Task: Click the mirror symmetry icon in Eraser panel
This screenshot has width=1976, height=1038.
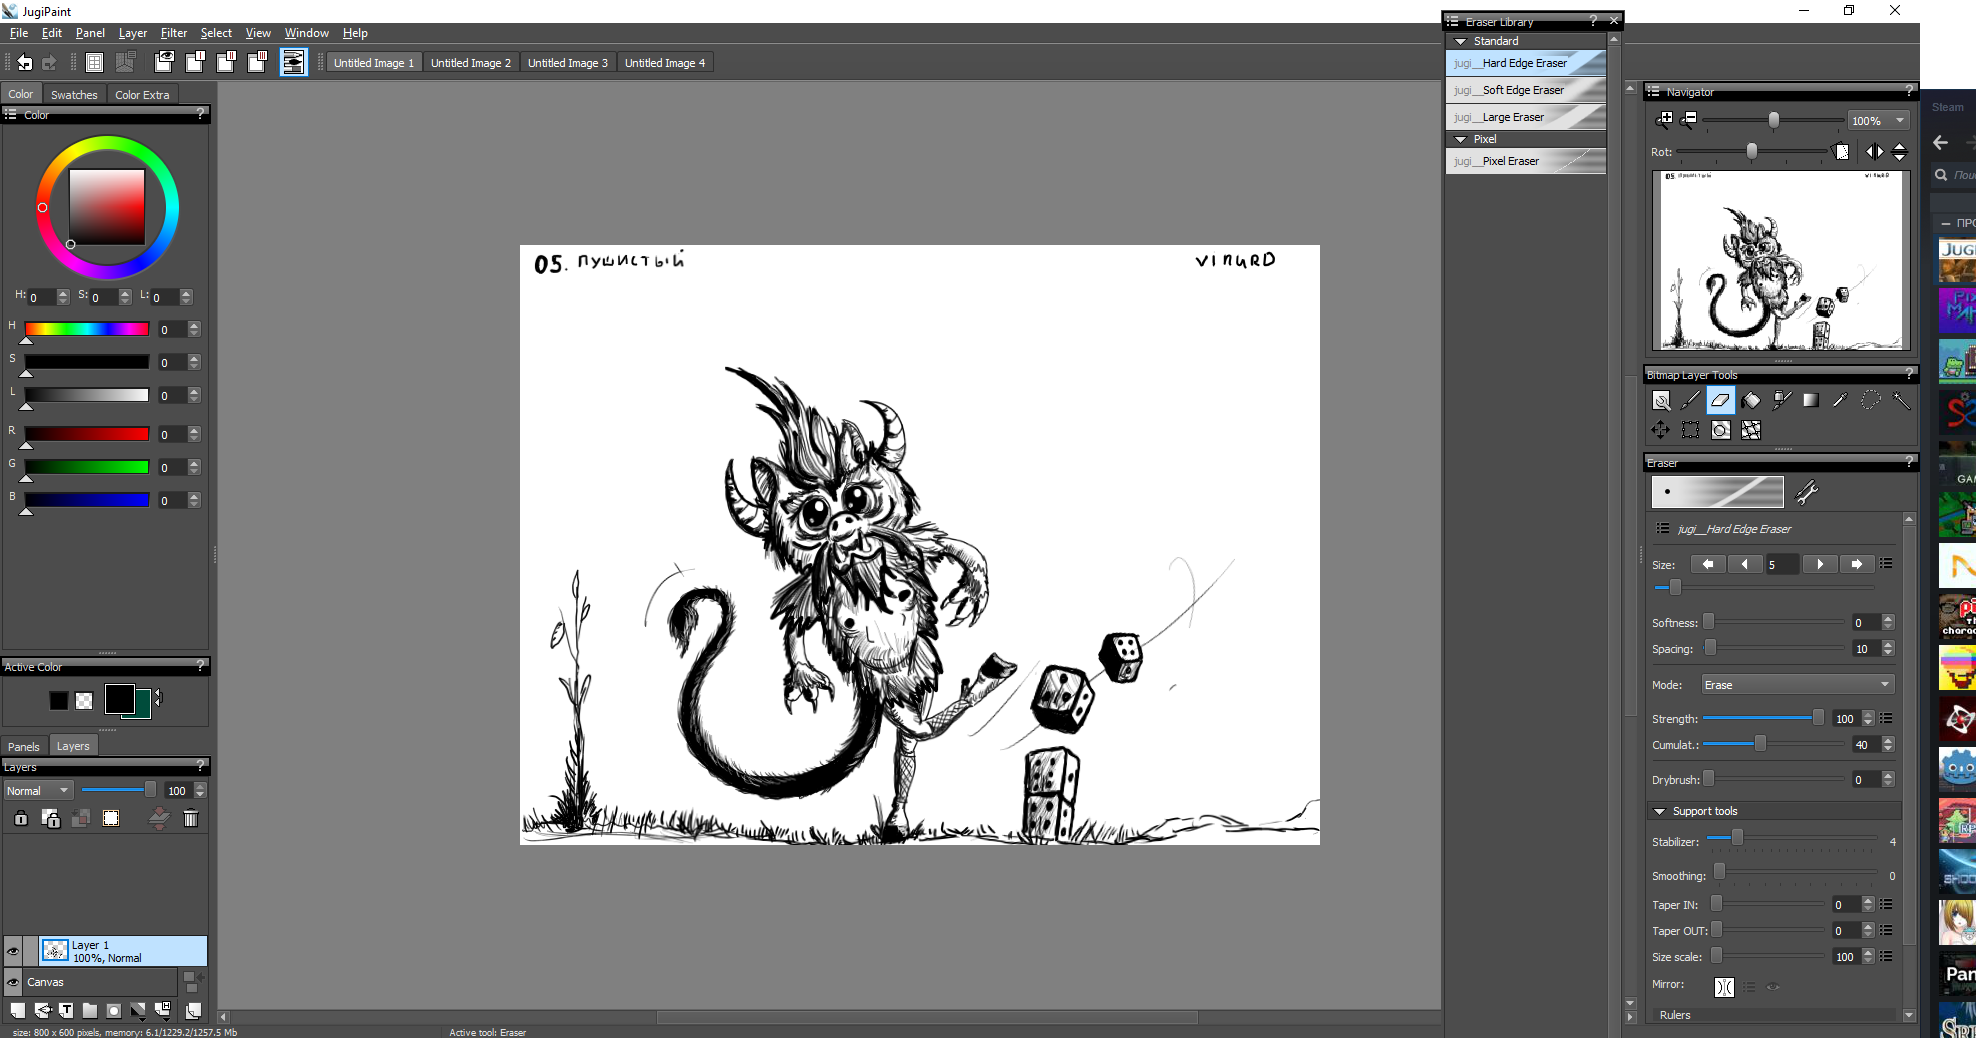Action: [x=1724, y=987]
